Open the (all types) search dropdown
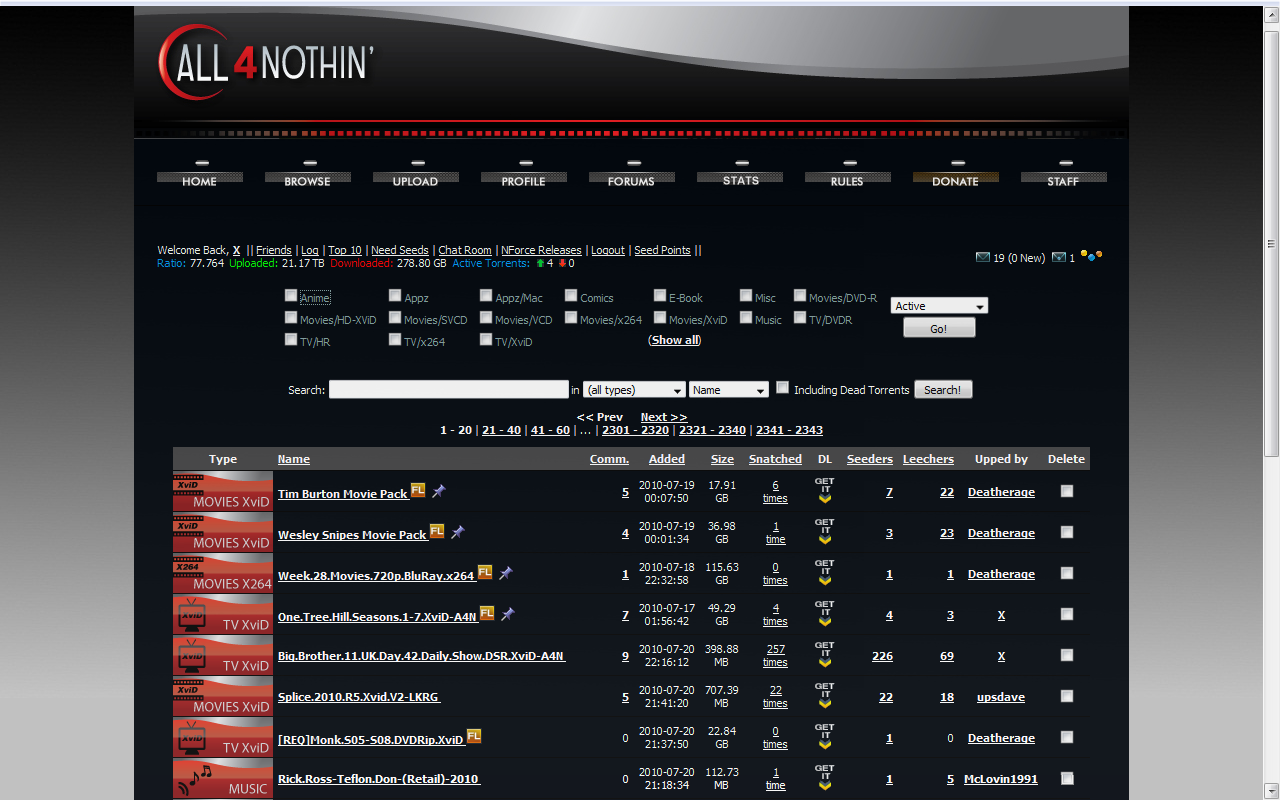 pyautogui.click(x=634, y=390)
